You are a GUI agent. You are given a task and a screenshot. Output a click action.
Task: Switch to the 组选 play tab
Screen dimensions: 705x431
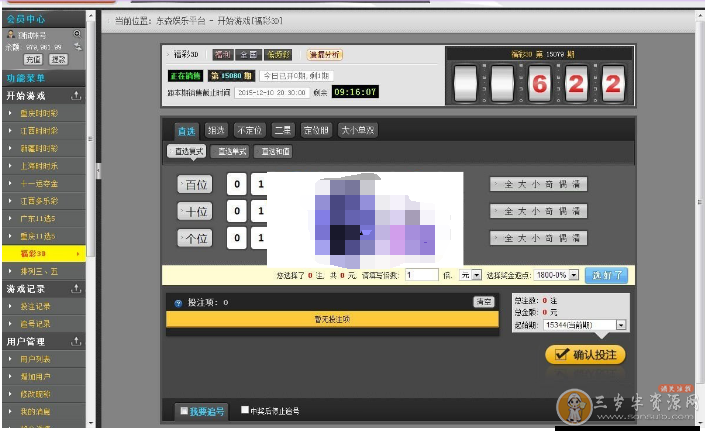pos(215,130)
